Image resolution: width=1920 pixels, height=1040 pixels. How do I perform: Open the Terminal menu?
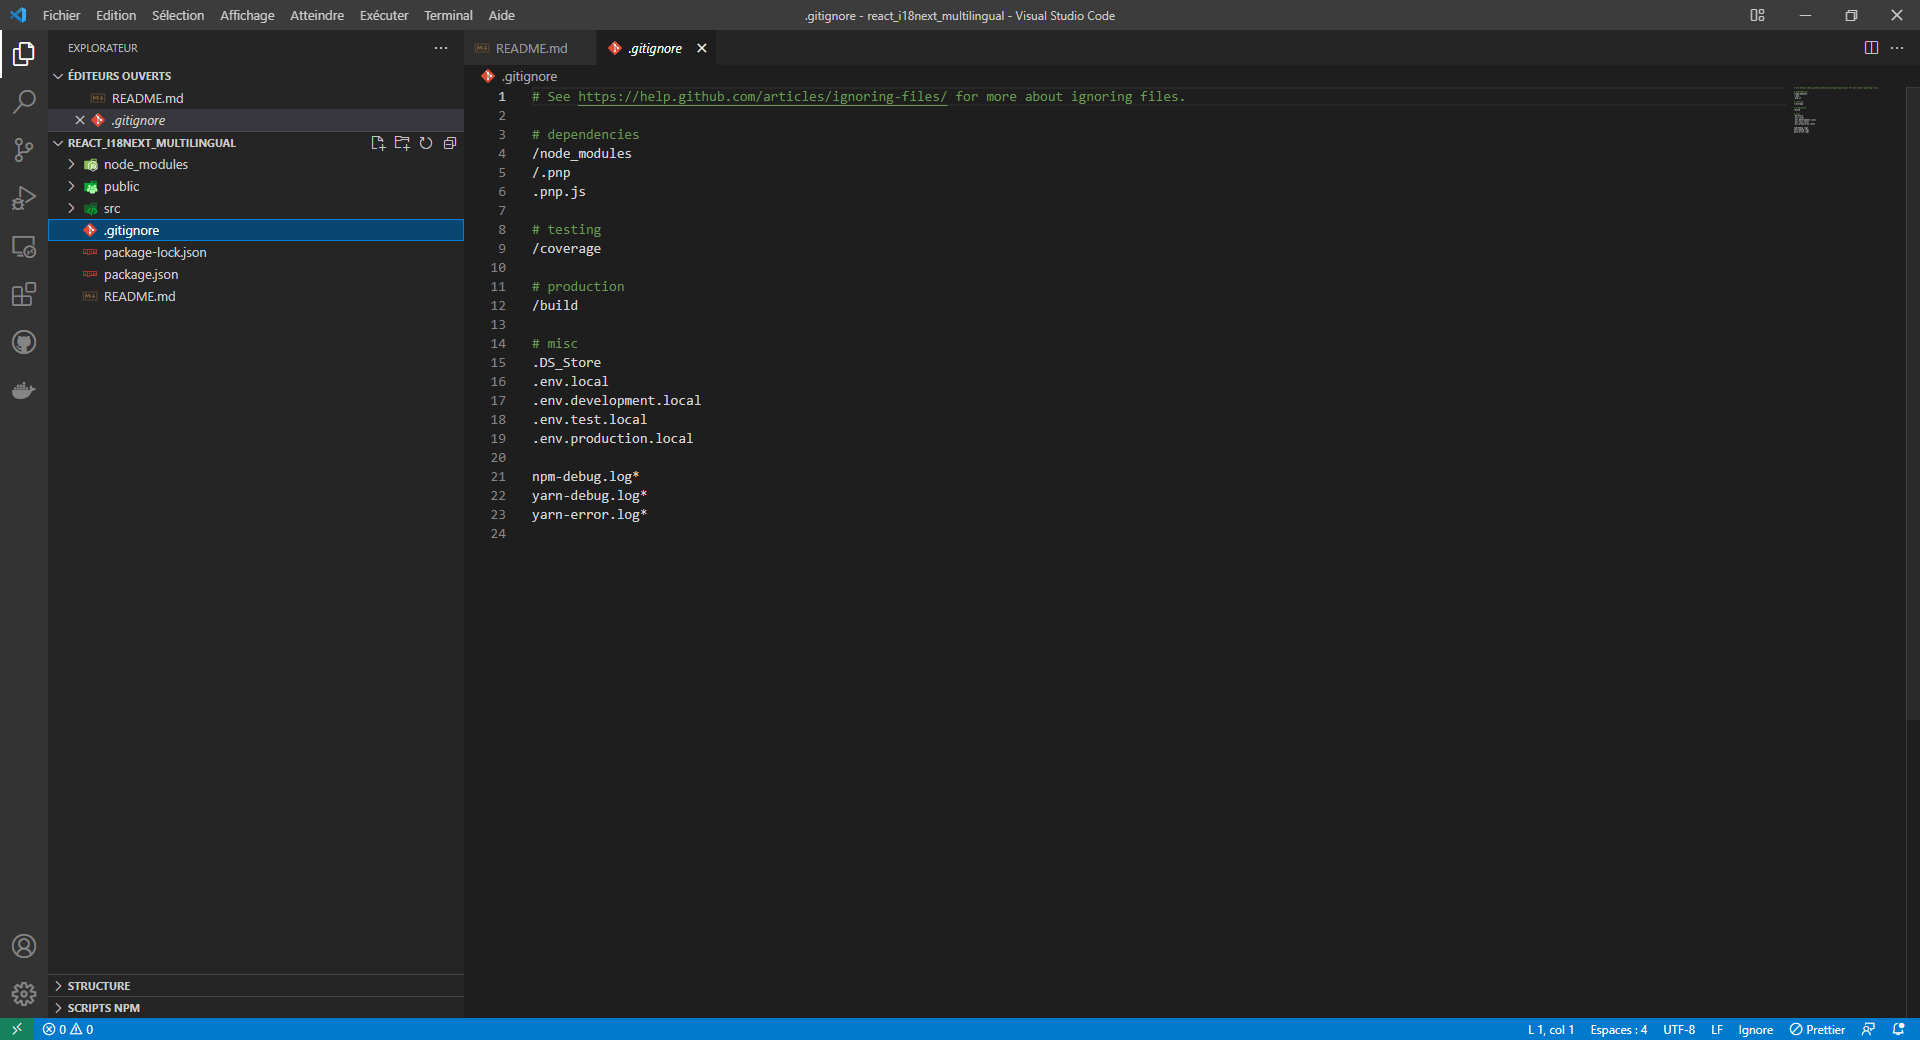coord(448,15)
